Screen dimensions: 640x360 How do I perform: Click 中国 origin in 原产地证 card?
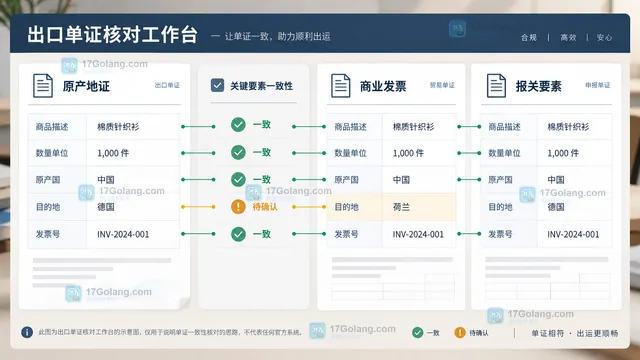click(x=106, y=180)
